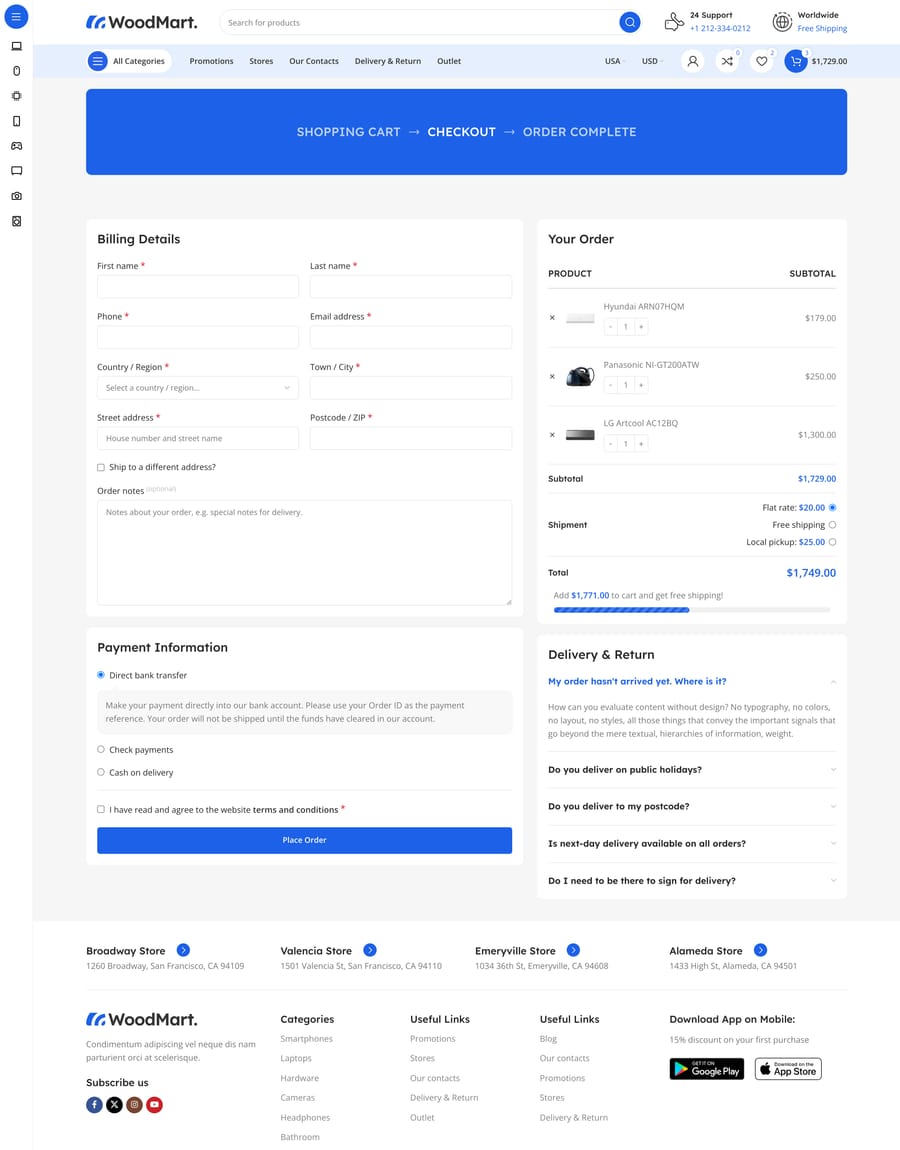Open USA country selector
The image size is (900, 1150).
615,62
